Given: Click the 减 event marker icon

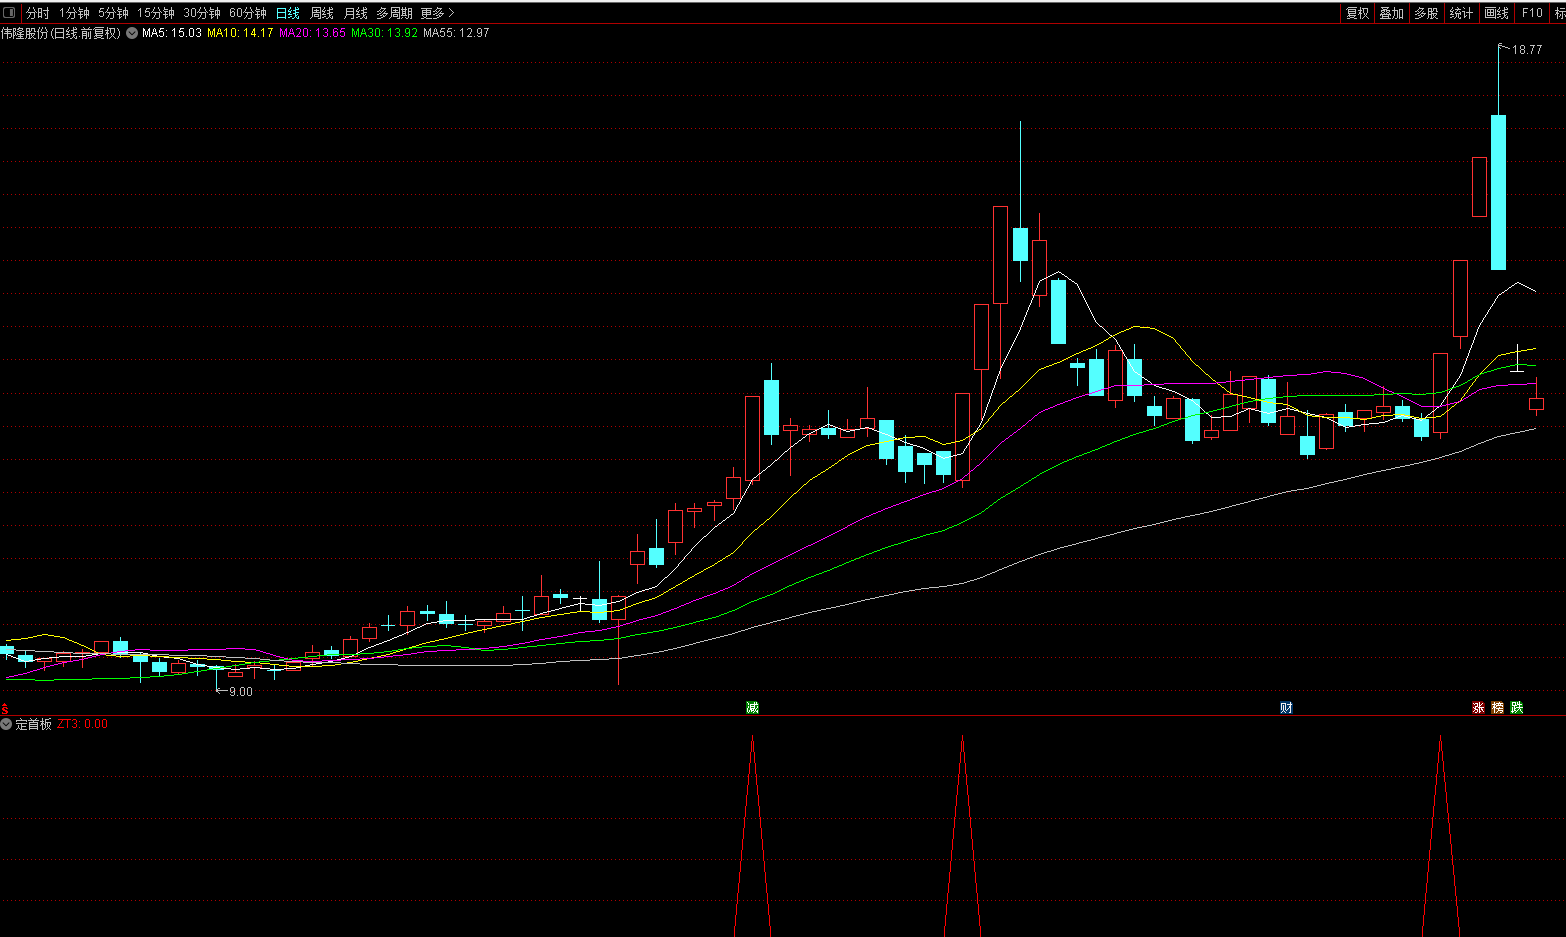Looking at the screenshot, I should tap(752, 707).
